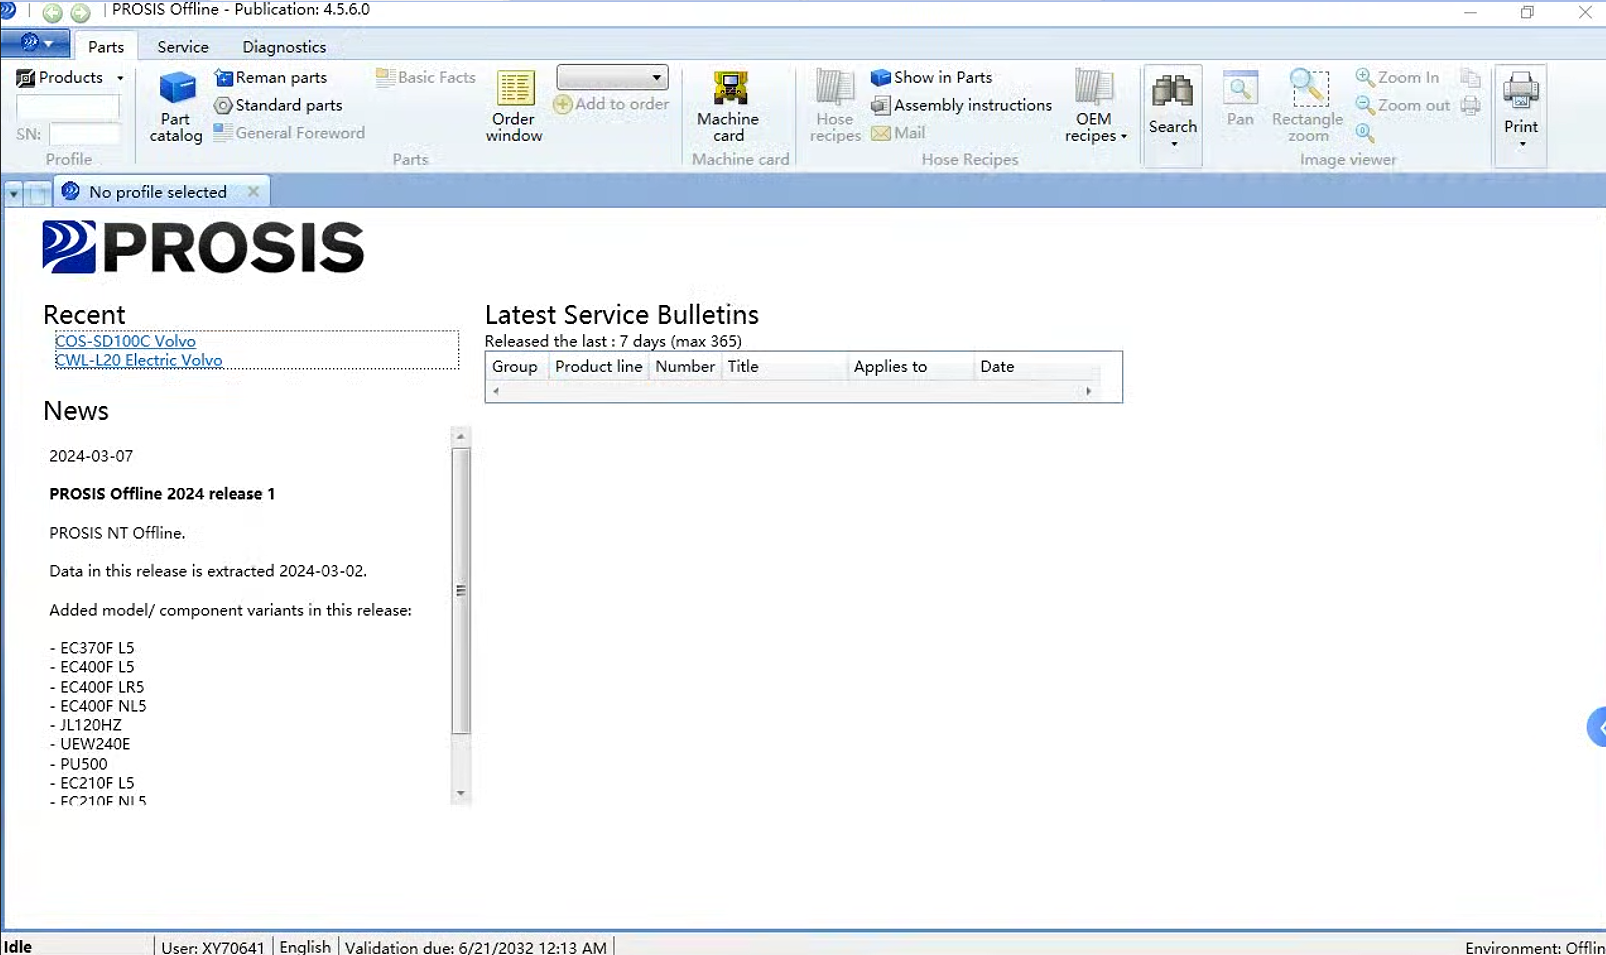Image resolution: width=1606 pixels, height=955 pixels.
Task: Sort by Number column header
Action: [x=685, y=366]
